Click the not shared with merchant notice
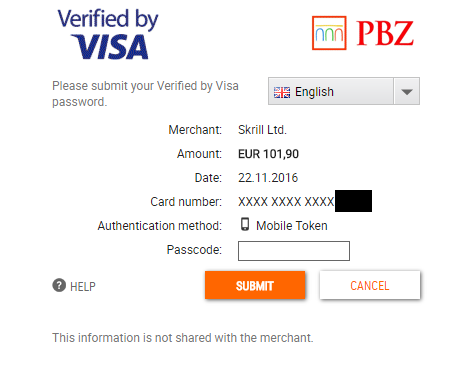The width and height of the screenshot is (470, 374). (x=183, y=338)
